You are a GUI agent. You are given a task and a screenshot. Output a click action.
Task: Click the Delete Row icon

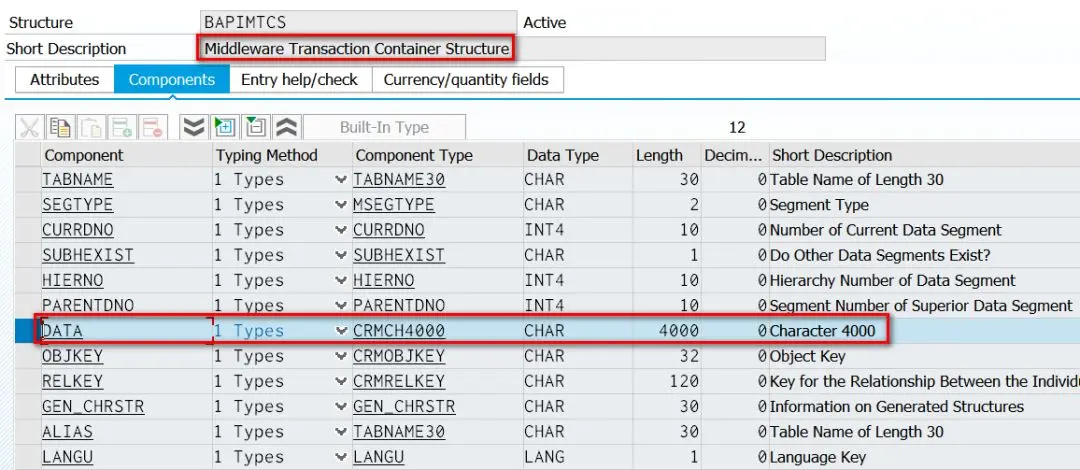point(153,127)
